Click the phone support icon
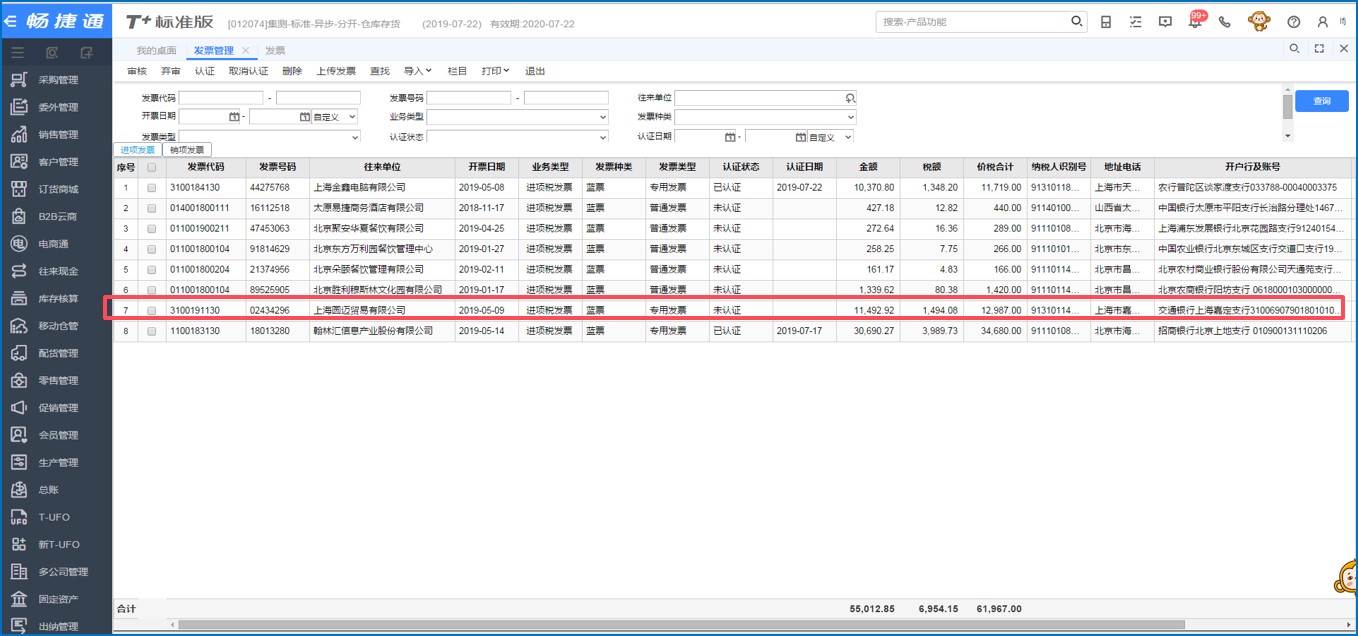 tap(1225, 22)
